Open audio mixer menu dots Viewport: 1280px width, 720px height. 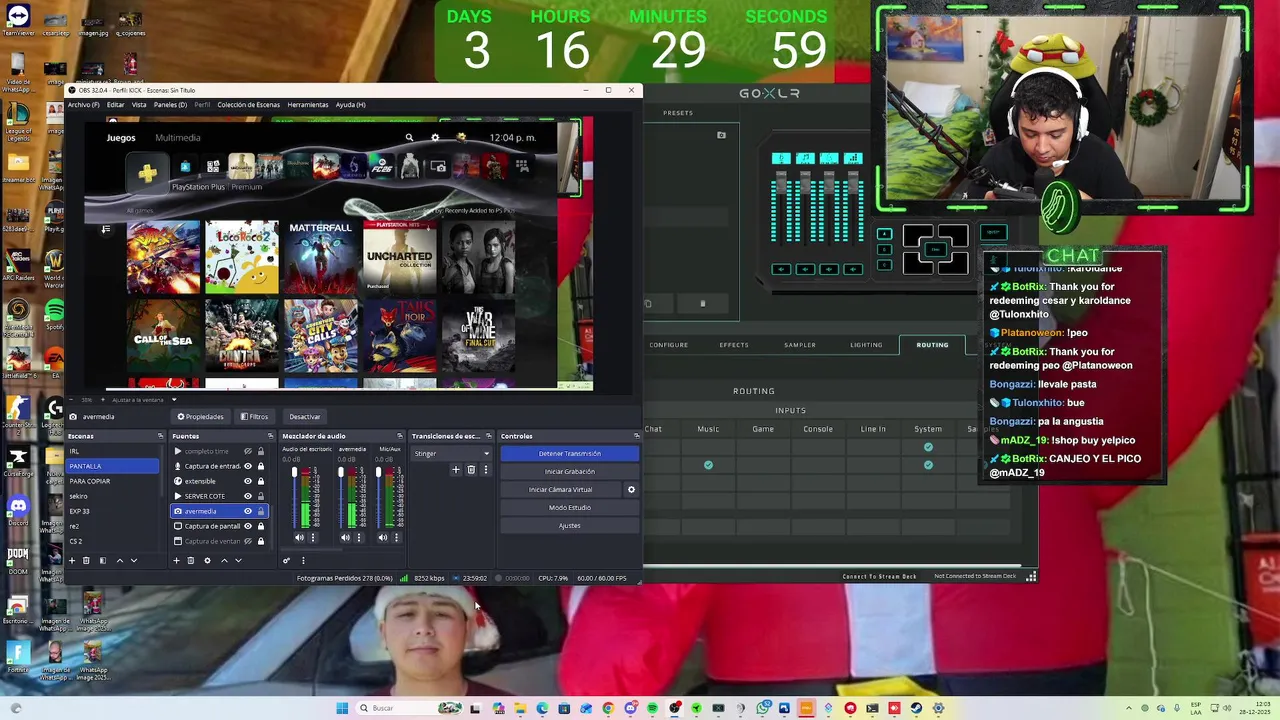(x=303, y=560)
